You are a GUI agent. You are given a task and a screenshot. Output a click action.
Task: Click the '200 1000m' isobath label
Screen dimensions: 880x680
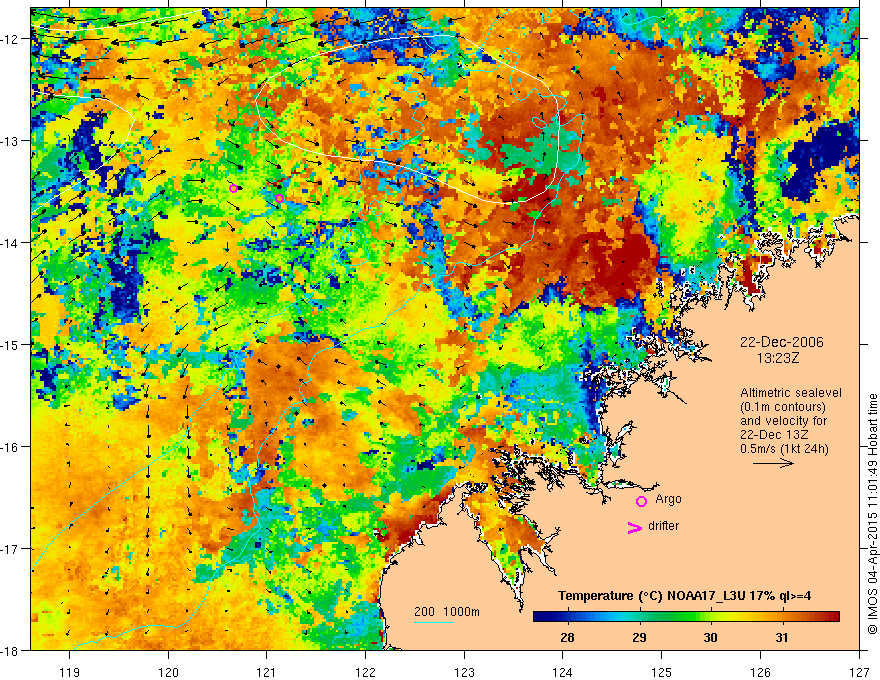pyautogui.click(x=447, y=612)
